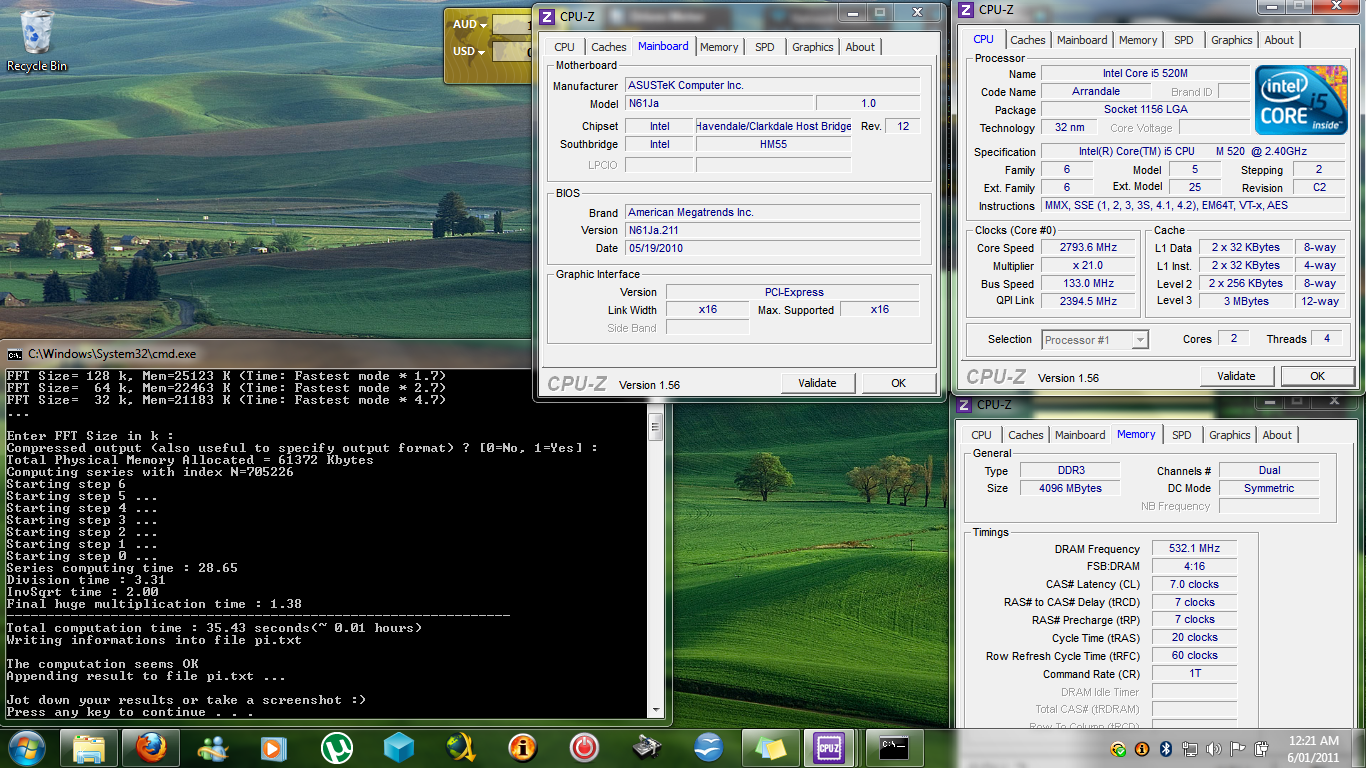Open uTorrent from the taskbar
1366x768 pixels.
pos(337,748)
